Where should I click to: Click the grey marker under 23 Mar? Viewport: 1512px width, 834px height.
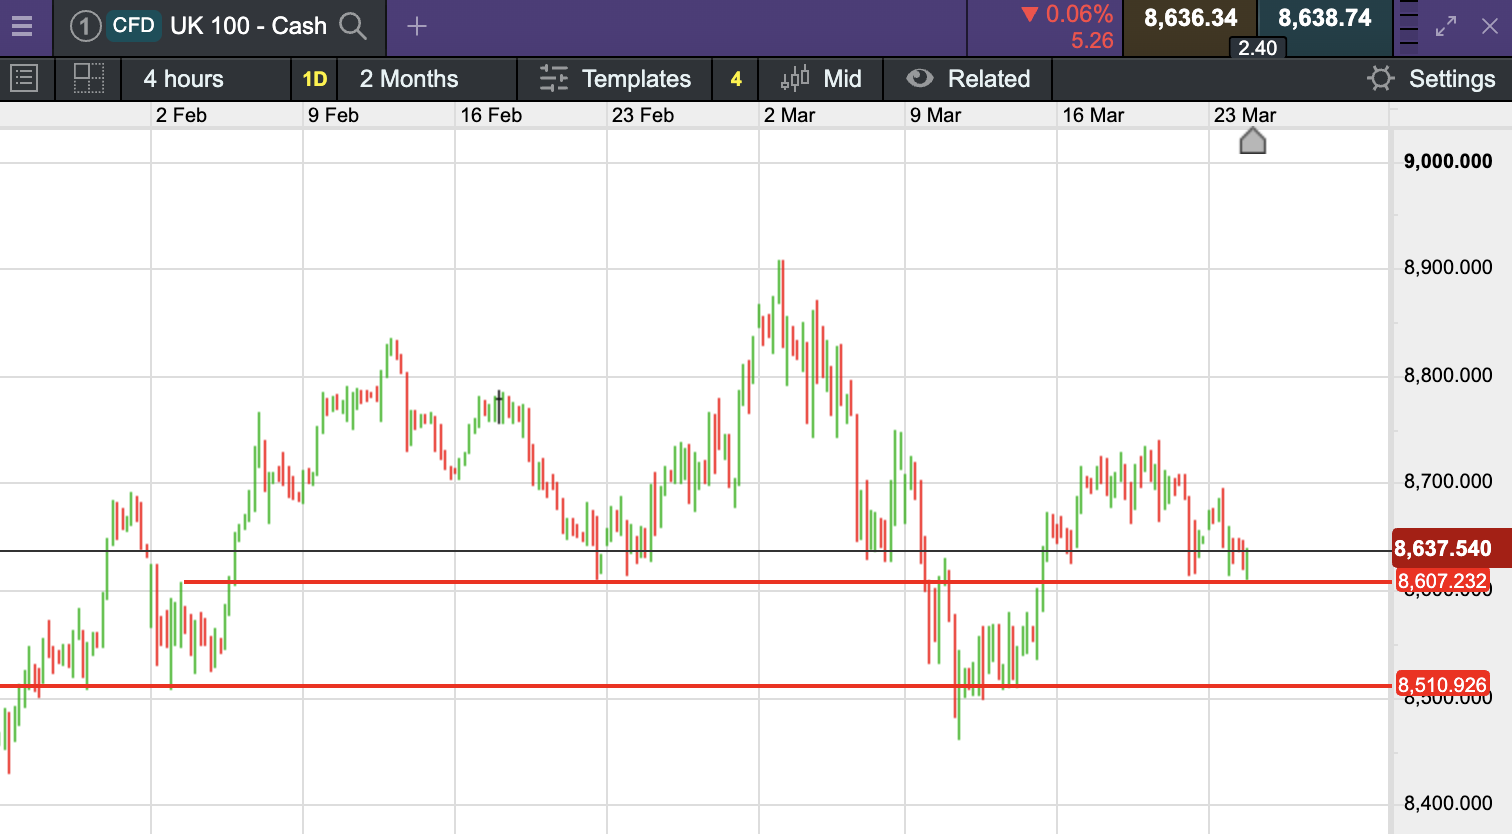[x=1253, y=141]
